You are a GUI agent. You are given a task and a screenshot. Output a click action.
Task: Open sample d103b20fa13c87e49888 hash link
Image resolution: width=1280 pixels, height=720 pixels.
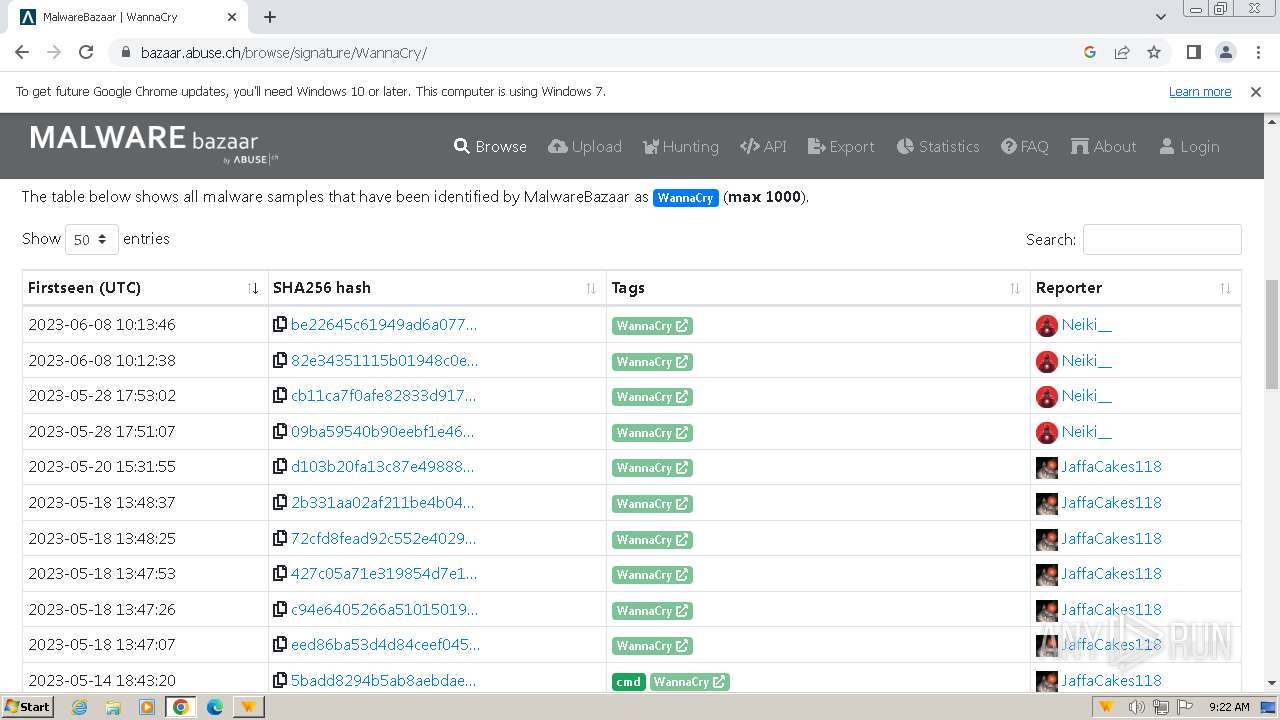coord(382,466)
